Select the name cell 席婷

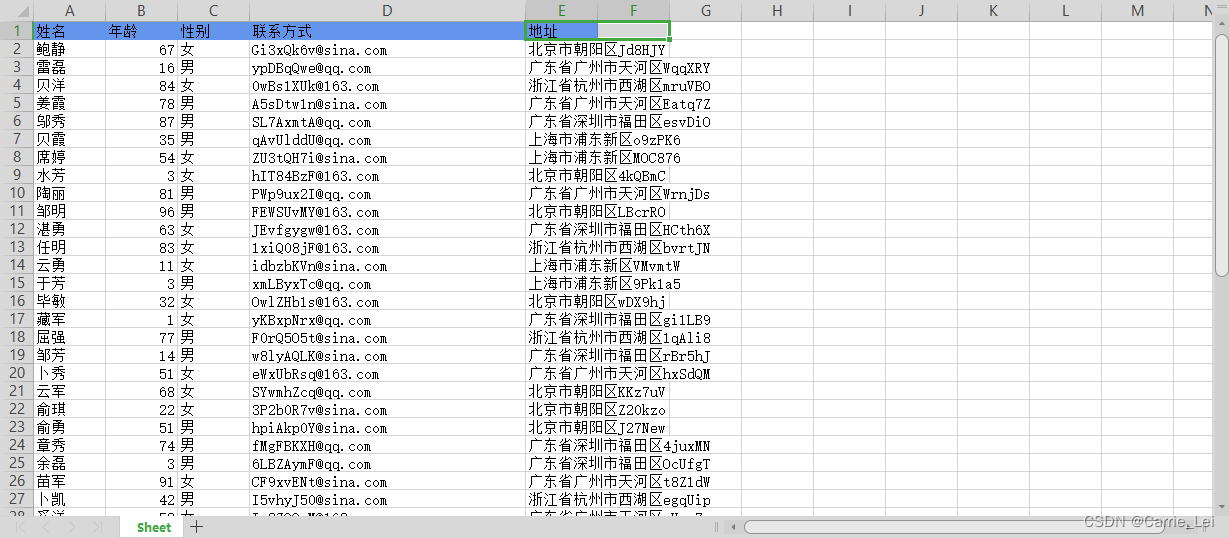click(x=69, y=157)
